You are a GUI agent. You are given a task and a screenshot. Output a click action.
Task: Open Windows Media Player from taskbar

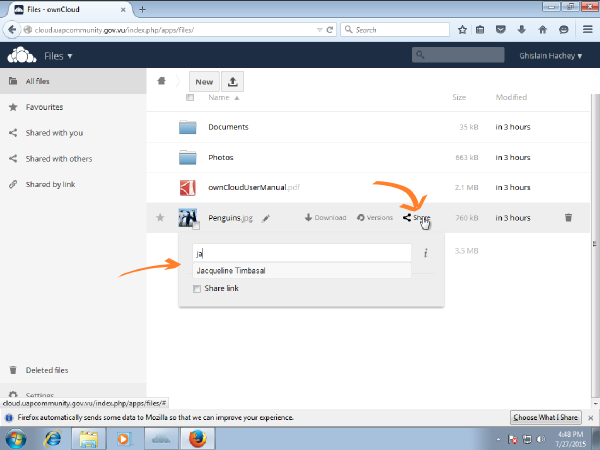124,439
